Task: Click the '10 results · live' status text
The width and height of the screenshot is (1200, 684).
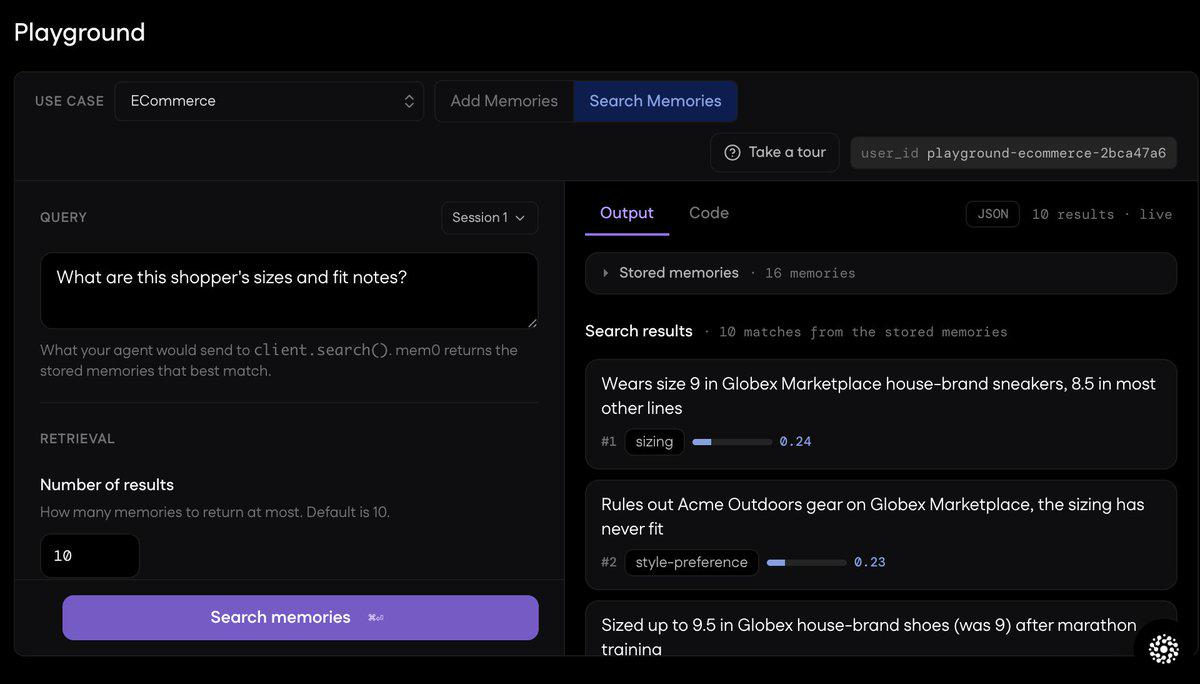Action: (x=1102, y=214)
